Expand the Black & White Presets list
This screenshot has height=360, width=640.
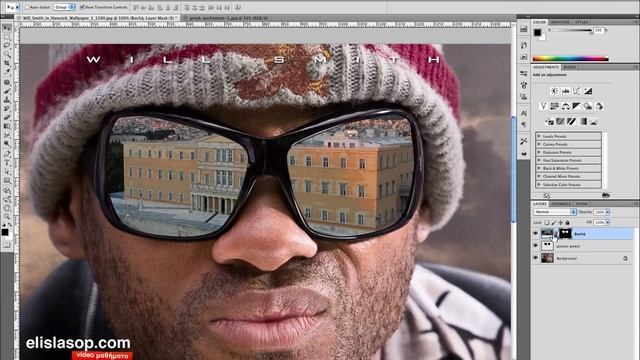coord(539,168)
